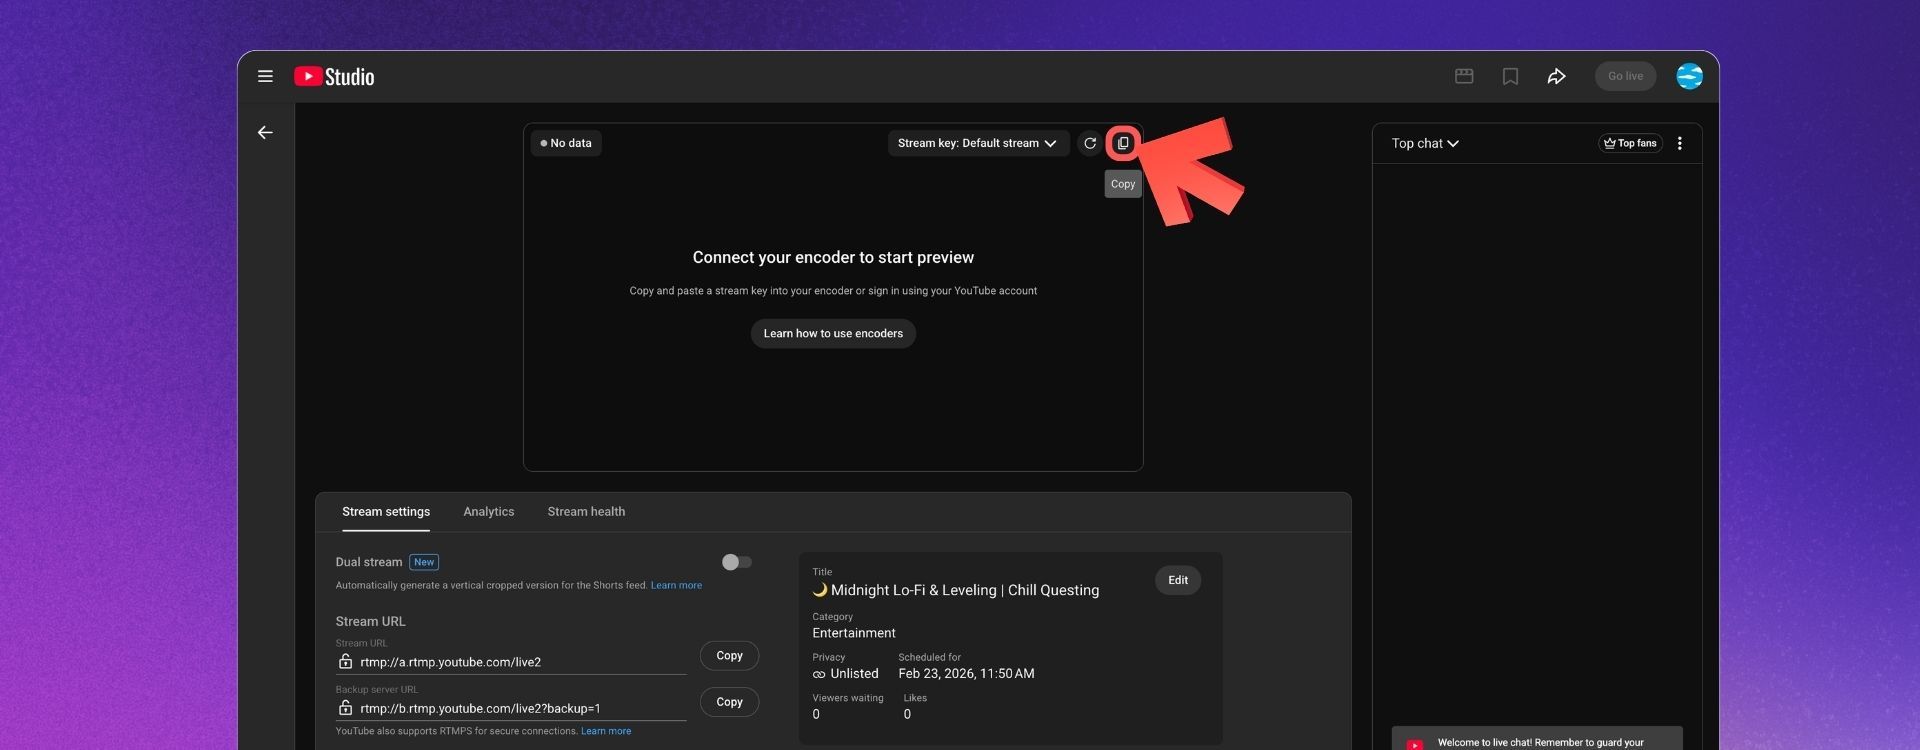This screenshot has width=1920, height=750.
Task: Open the Top chat dropdown
Action: [1425, 143]
